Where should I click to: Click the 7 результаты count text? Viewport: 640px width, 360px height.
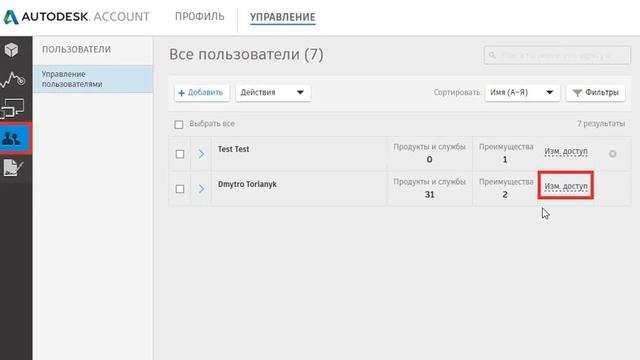(x=601, y=124)
